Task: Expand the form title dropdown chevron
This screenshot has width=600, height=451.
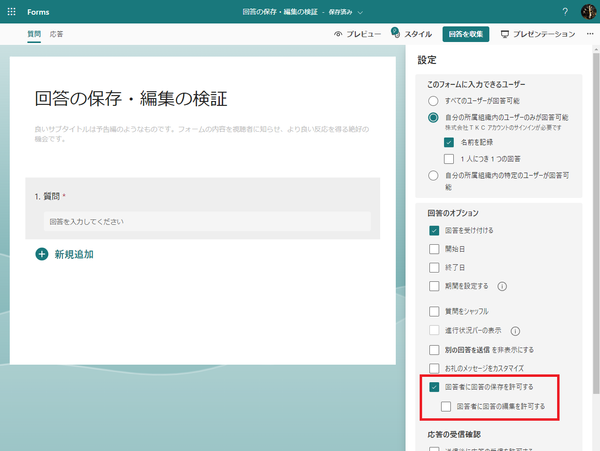Action: click(x=360, y=13)
